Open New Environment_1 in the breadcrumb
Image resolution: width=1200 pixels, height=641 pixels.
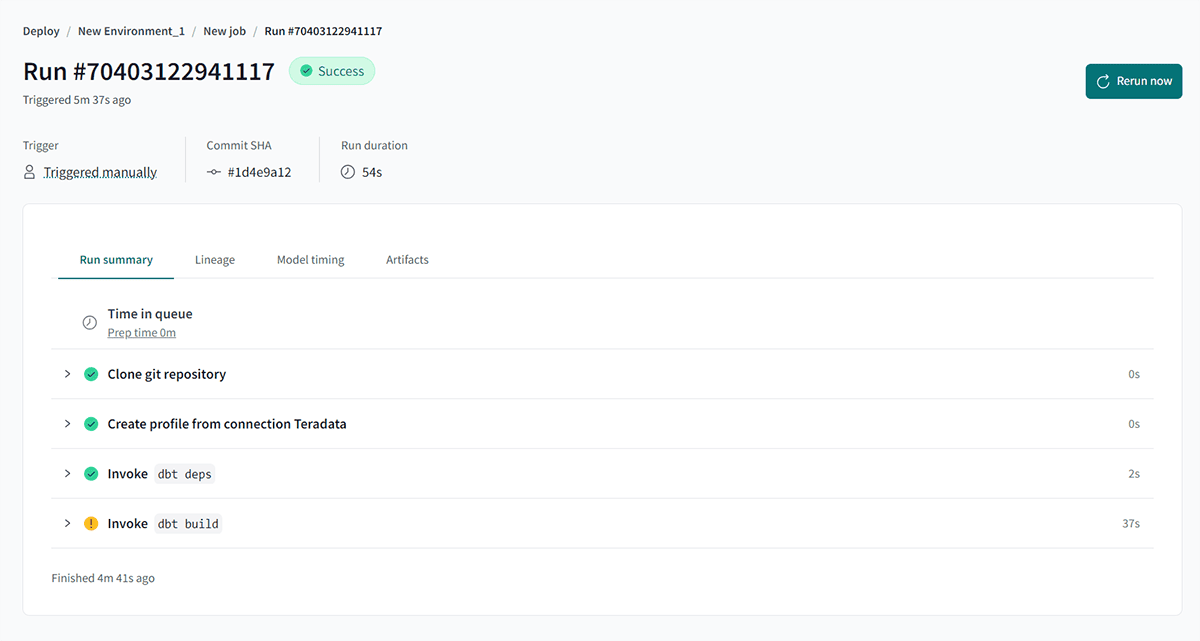(131, 31)
